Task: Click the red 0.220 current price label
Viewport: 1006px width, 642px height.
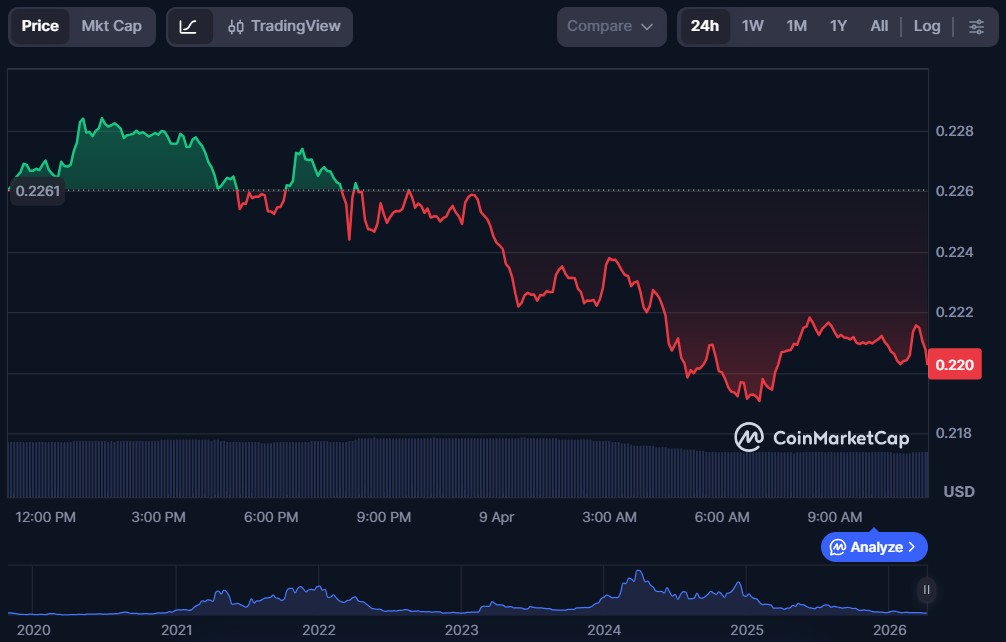Action: [x=955, y=365]
